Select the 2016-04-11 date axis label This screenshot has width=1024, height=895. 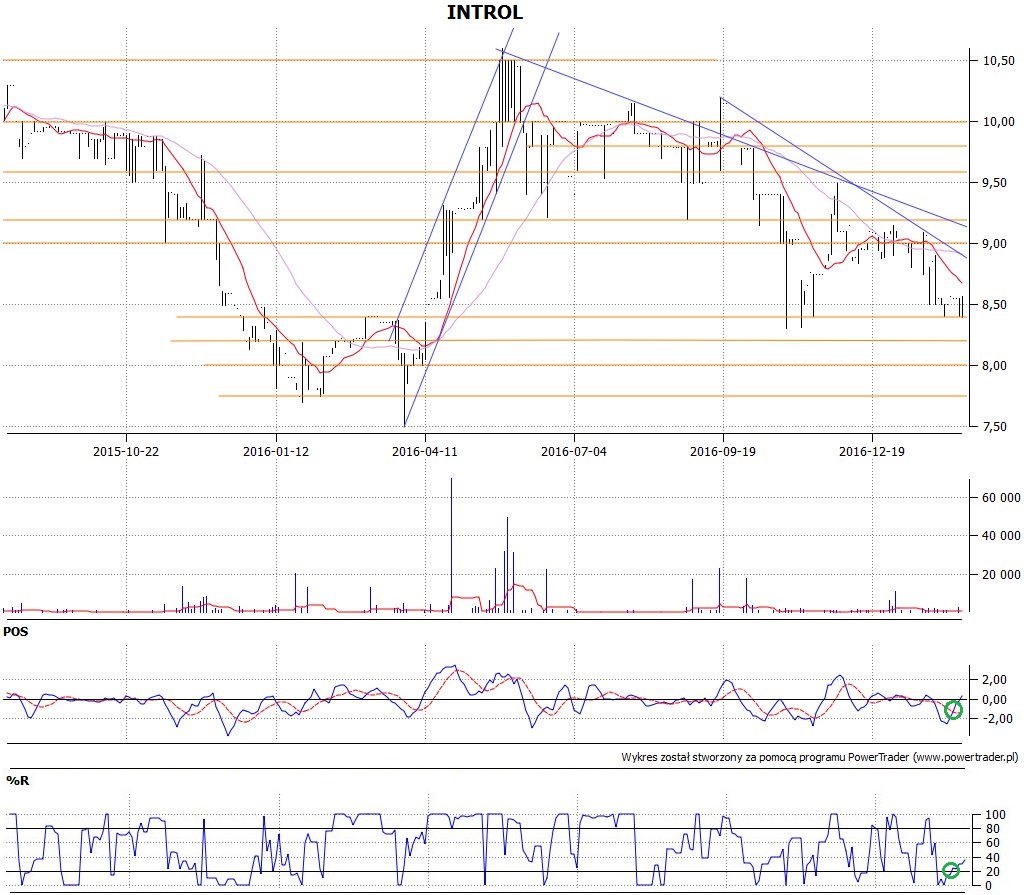[424, 451]
